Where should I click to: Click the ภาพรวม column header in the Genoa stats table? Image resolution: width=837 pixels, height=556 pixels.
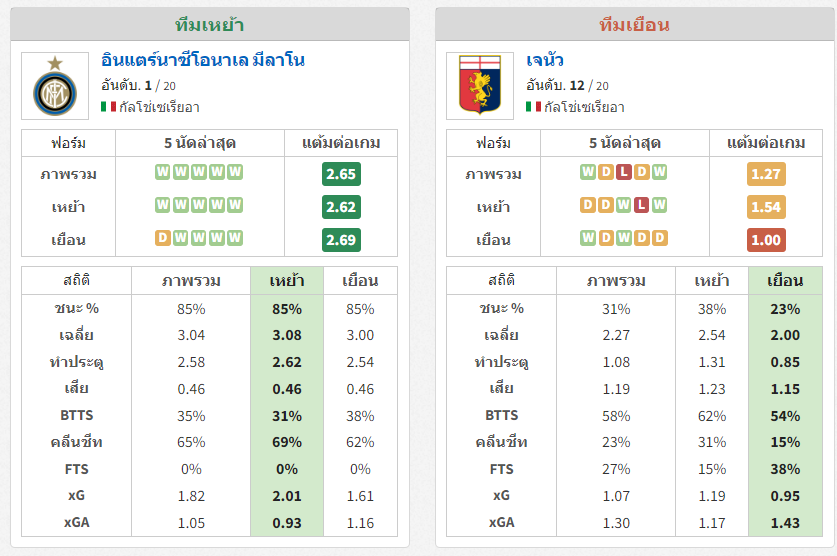pyautogui.click(x=616, y=281)
